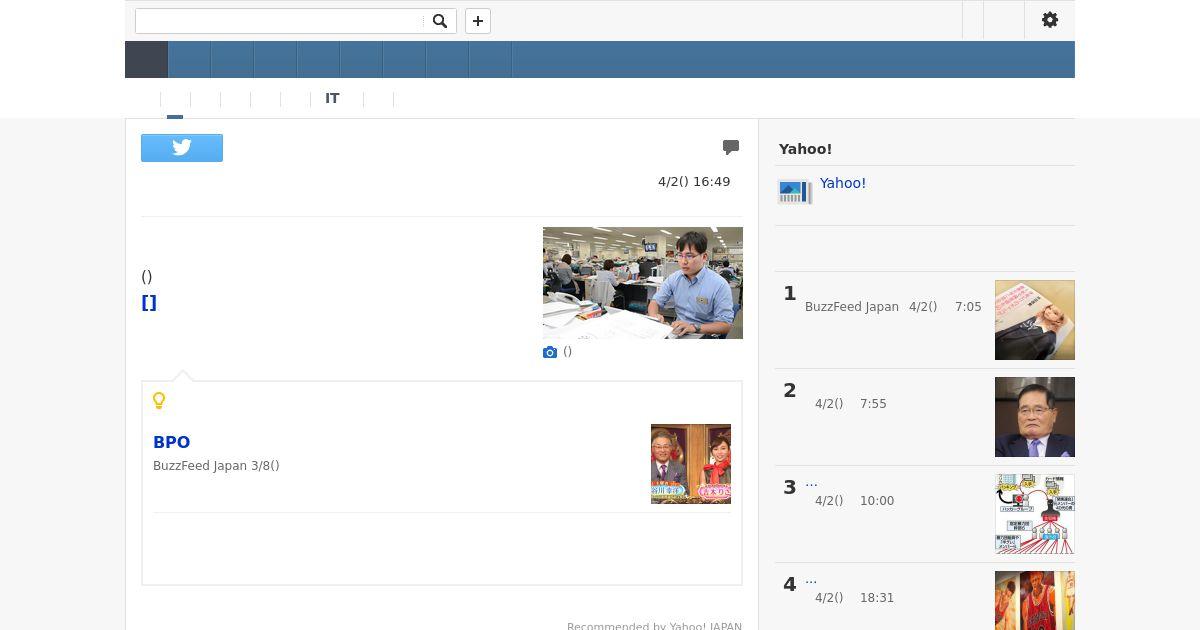Share the article via Twitter bird button
Screen dimensions: 1200x630
(x=182, y=148)
